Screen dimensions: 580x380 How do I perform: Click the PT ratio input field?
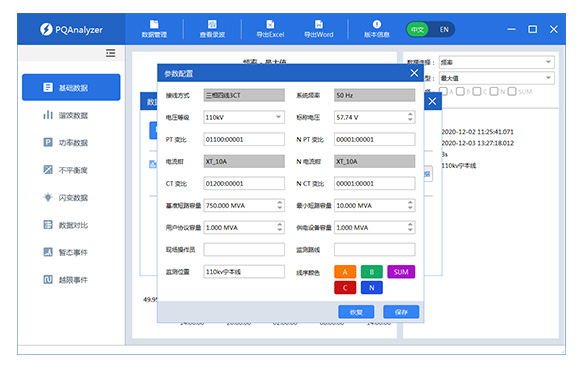pyautogui.click(x=244, y=139)
